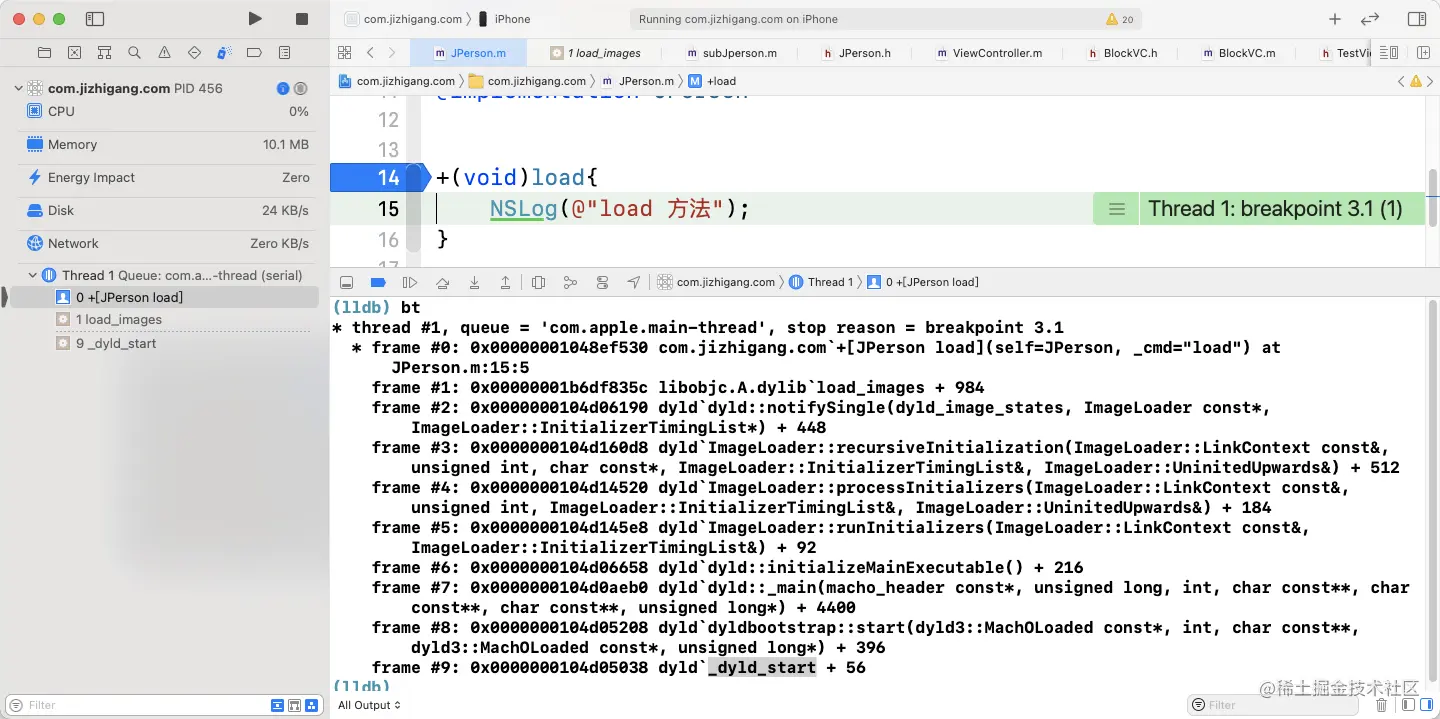Click the trash icon to clear console
Viewport: 1440px width, 719px height.
click(1381, 705)
